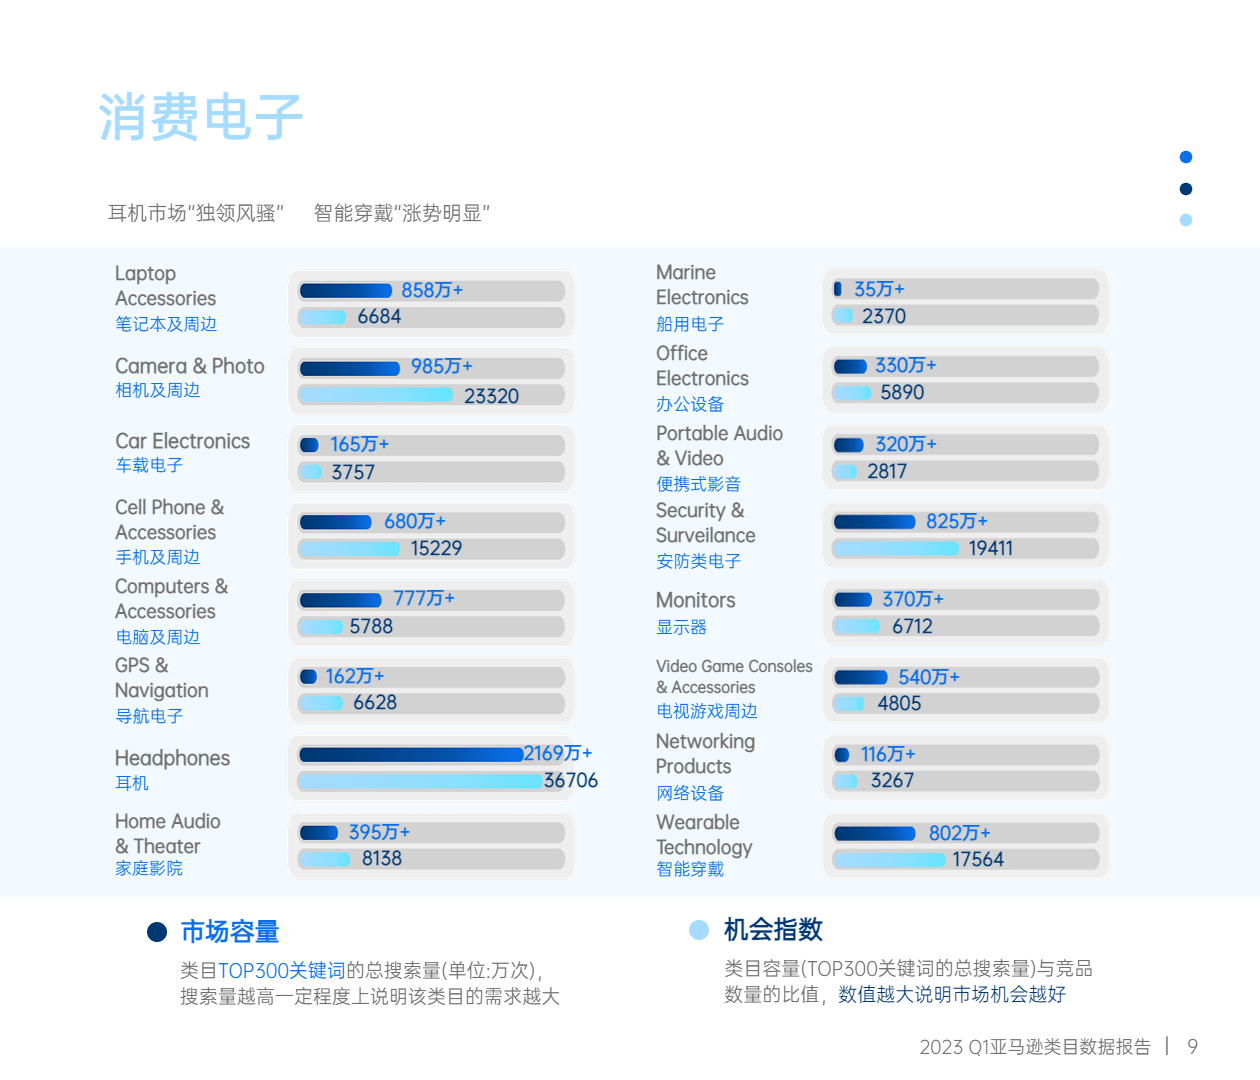Click the dark bullet beside 市场容量
Screen dimensions: 1260x1080
157,932
